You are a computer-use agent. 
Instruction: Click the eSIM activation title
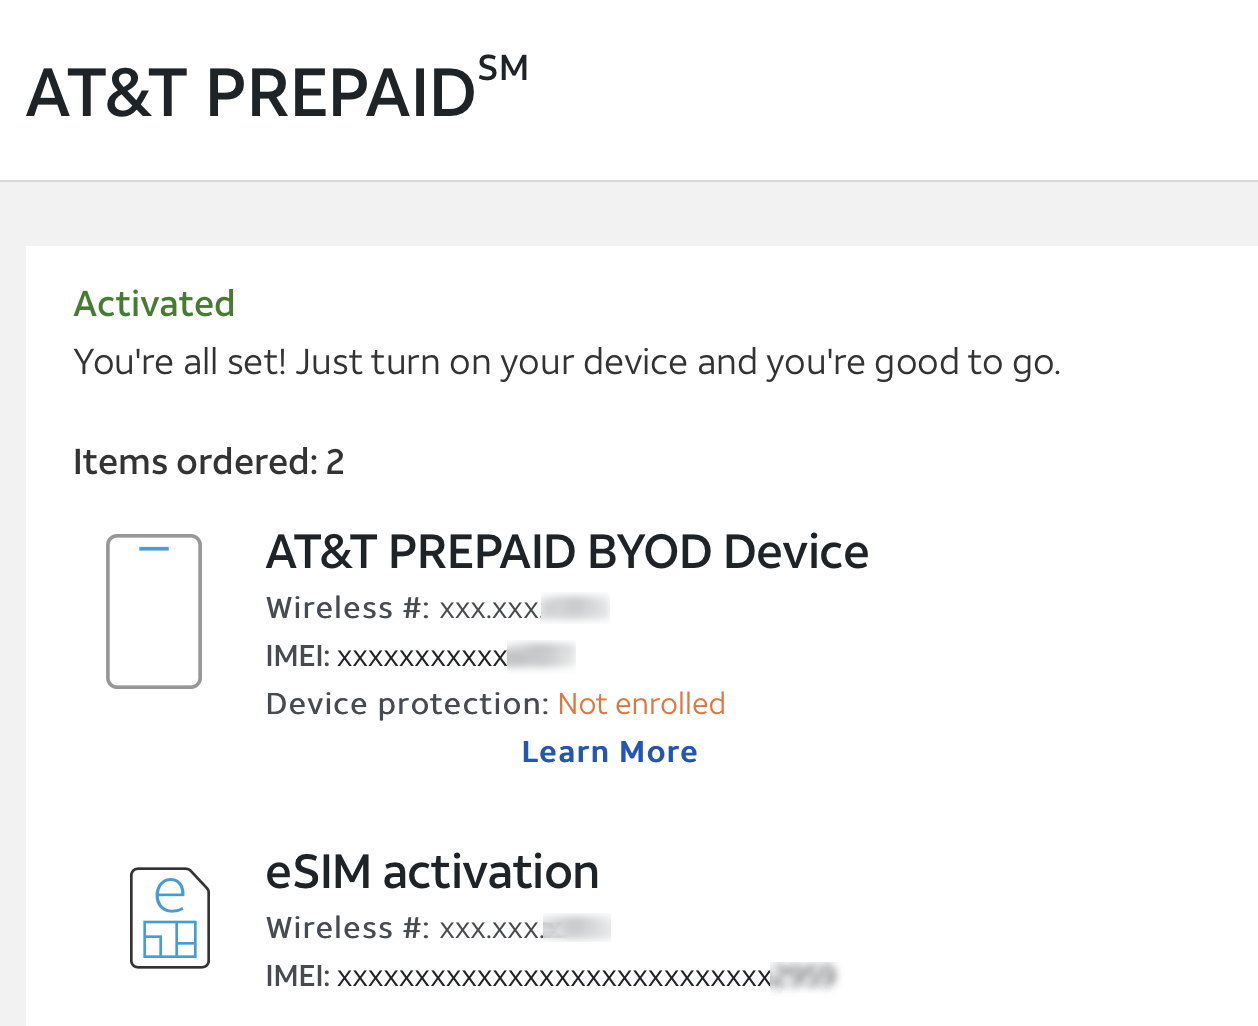432,872
